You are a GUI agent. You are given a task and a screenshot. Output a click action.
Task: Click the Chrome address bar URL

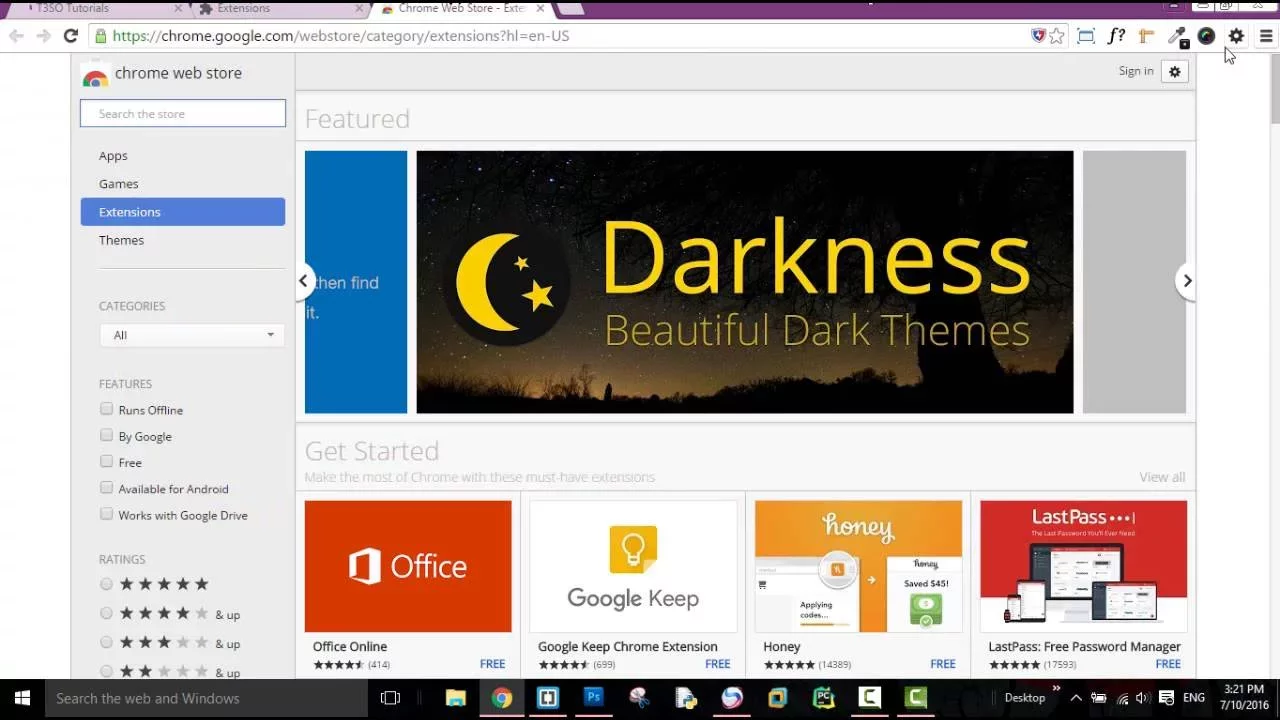pos(341,36)
